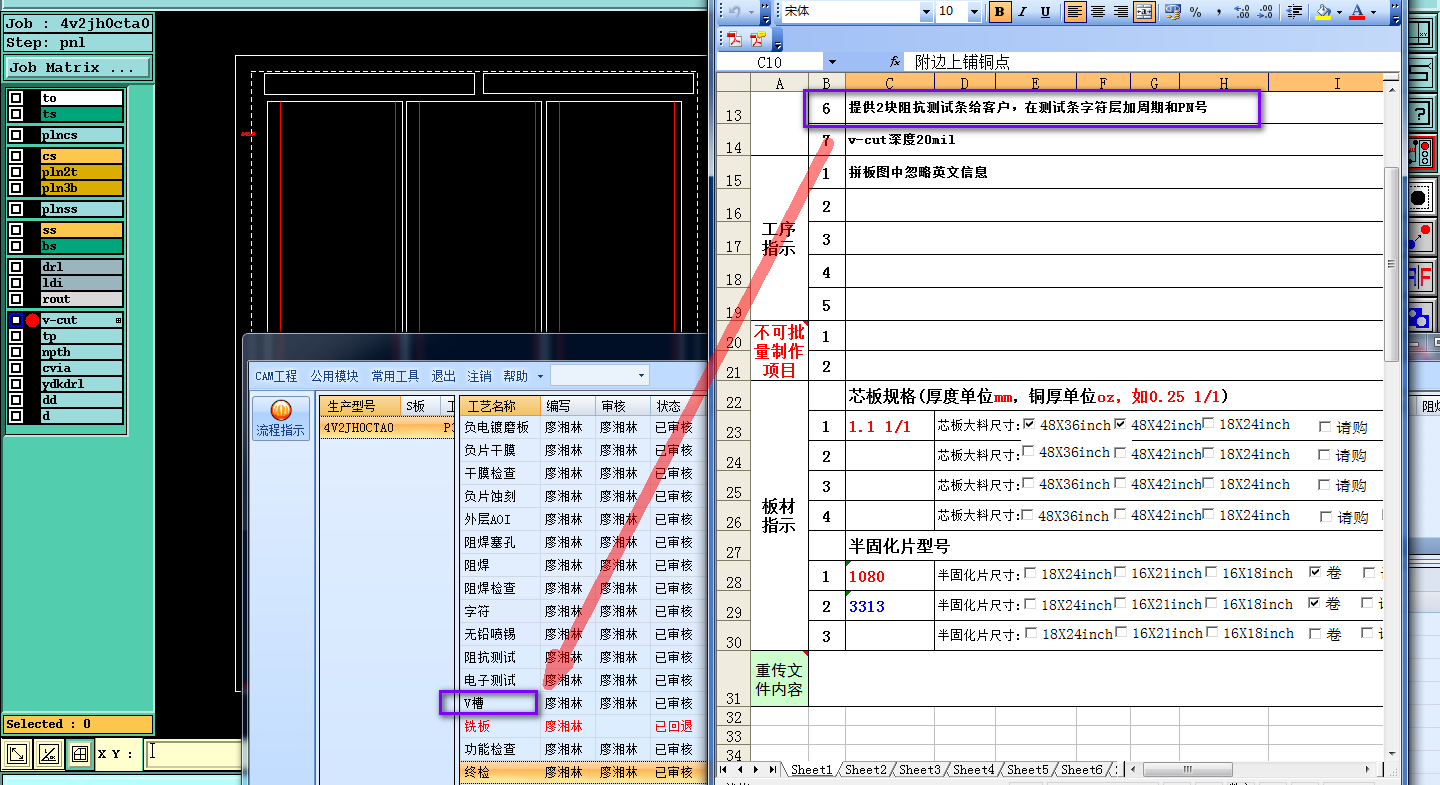This screenshot has height=785, width=1440.
Task: Open the 常用工具 menu
Action: [395, 376]
